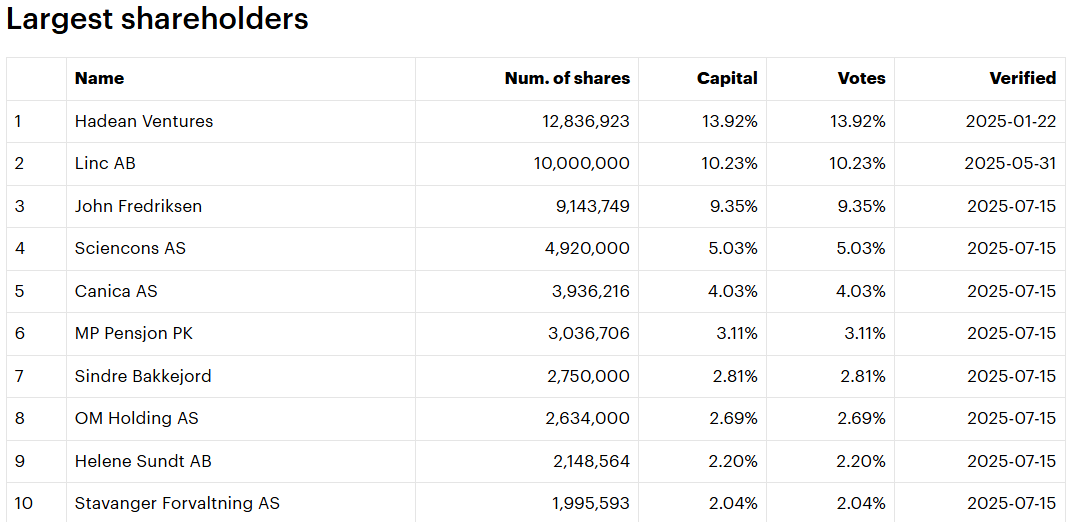
Task: Click Helene Sundt AB name
Action: click(x=143, y=461)
